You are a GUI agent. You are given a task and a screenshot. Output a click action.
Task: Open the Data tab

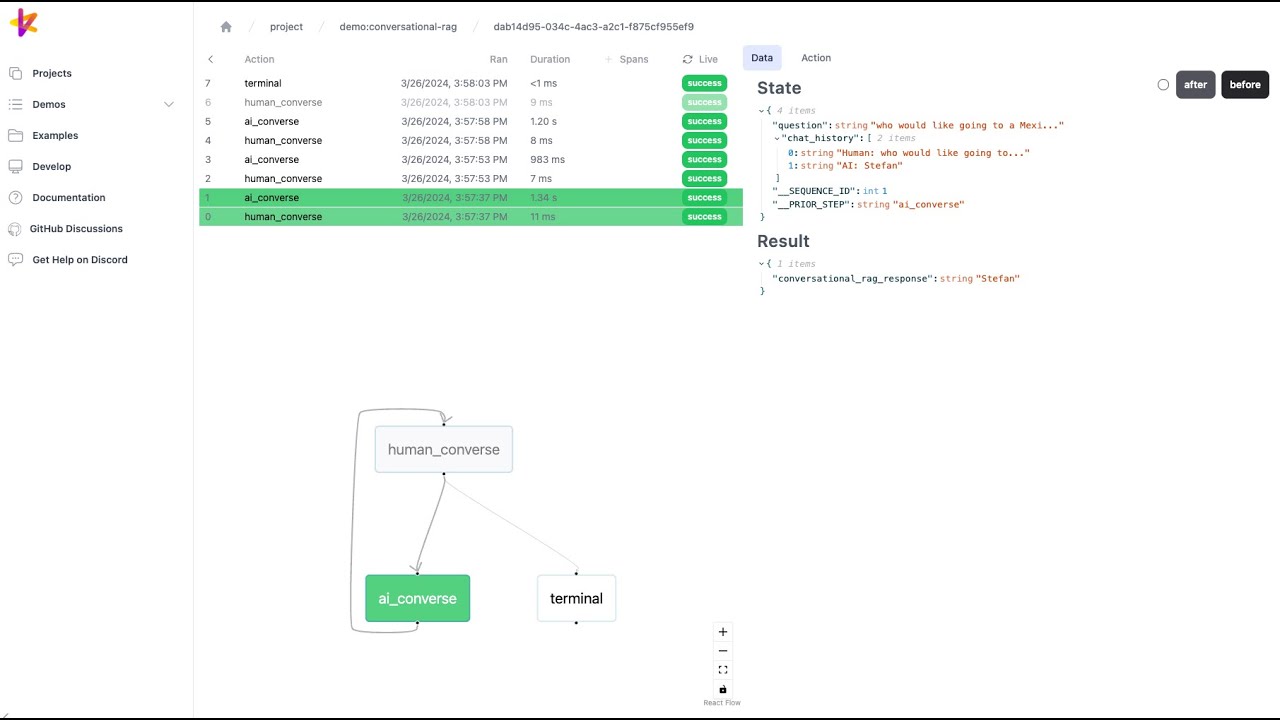(761, 58)
